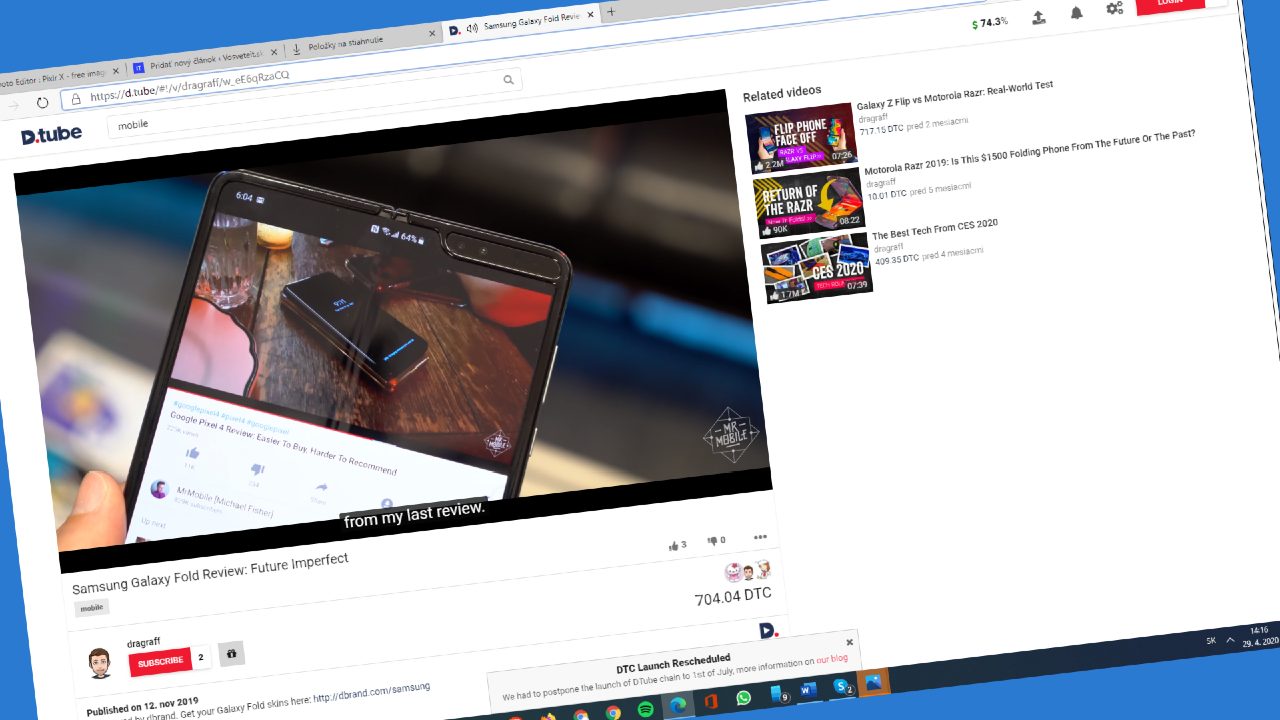Click the red LOGIN button

pyautogui.click(x=1171, y=4)
